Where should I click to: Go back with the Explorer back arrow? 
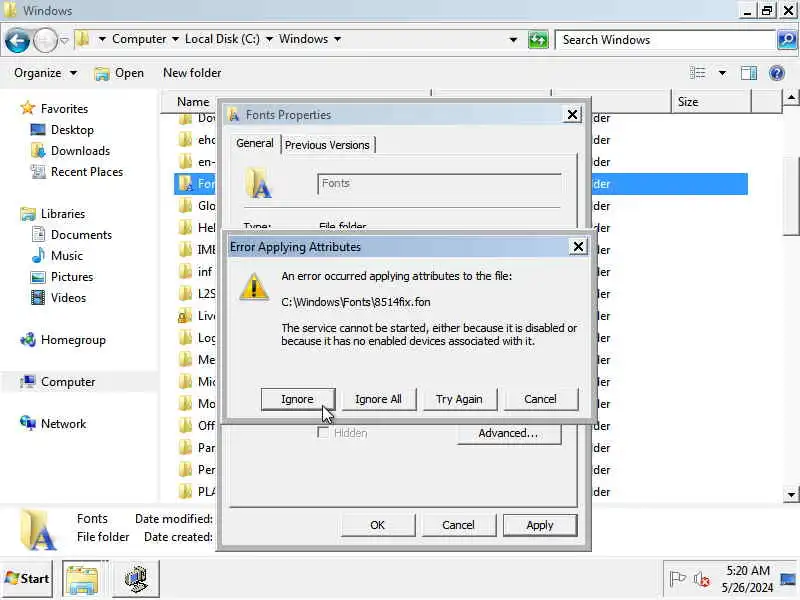[17, 40]
